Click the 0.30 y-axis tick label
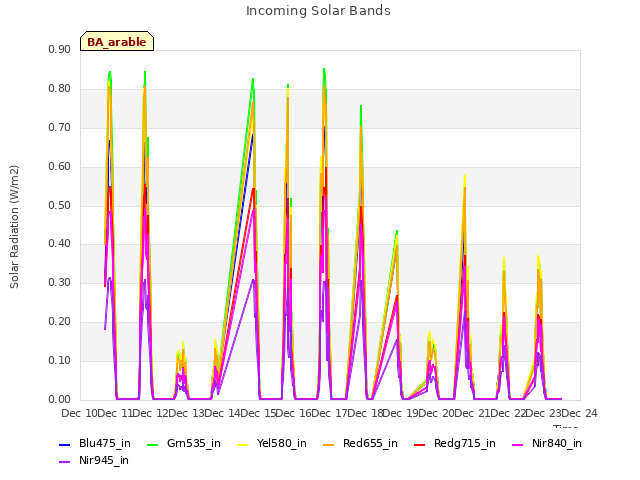The width and height of the screenshot is (640, 480). [x=60, y=282]
